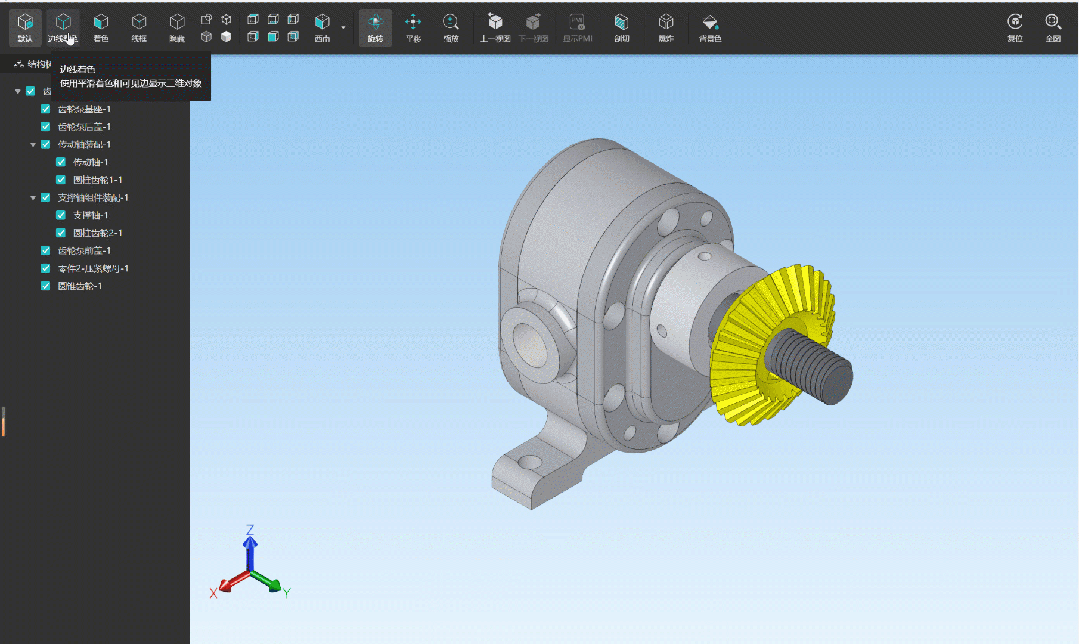Select 圆柱齿轮1-1 in the structure tree

click(97, 180)
